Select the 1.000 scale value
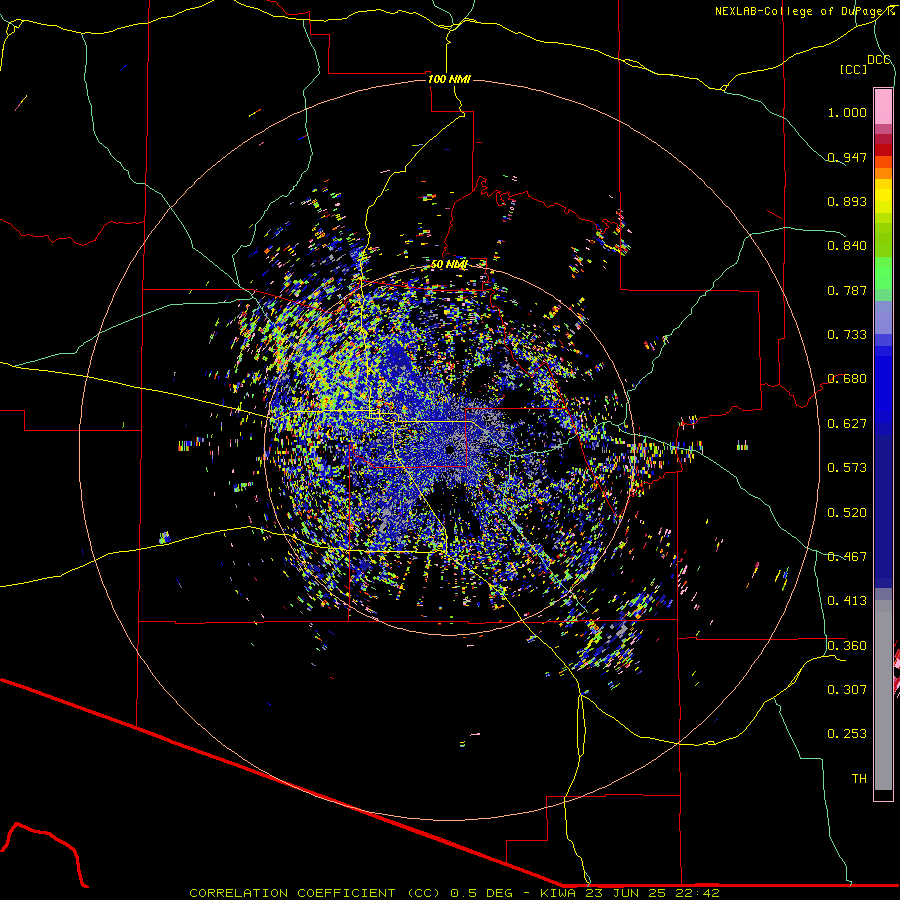This screenshot has height=900, width=900. pyautogui.click(x=847, y=112)
